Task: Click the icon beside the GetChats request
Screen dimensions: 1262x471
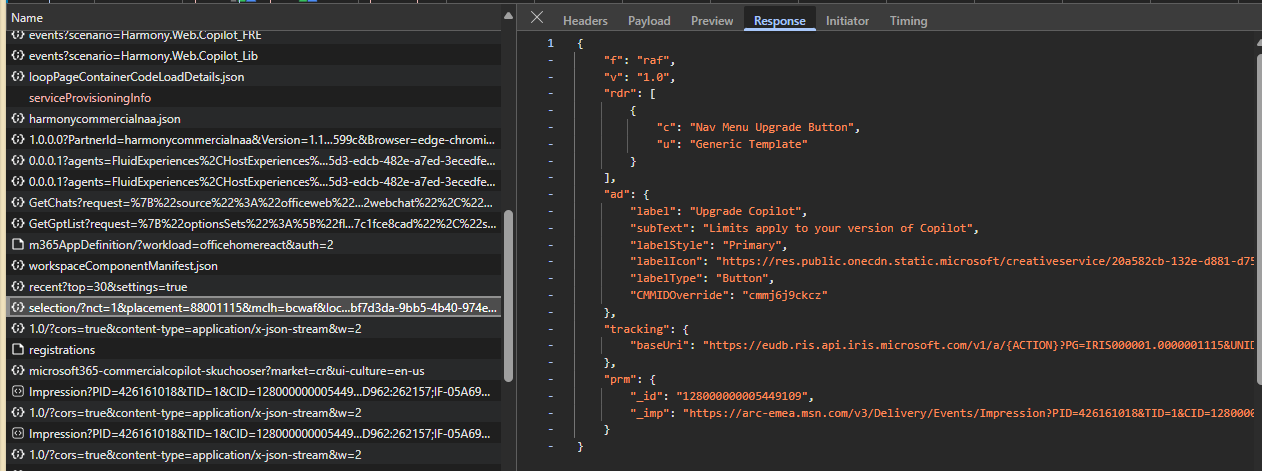Action: [17, 203]
